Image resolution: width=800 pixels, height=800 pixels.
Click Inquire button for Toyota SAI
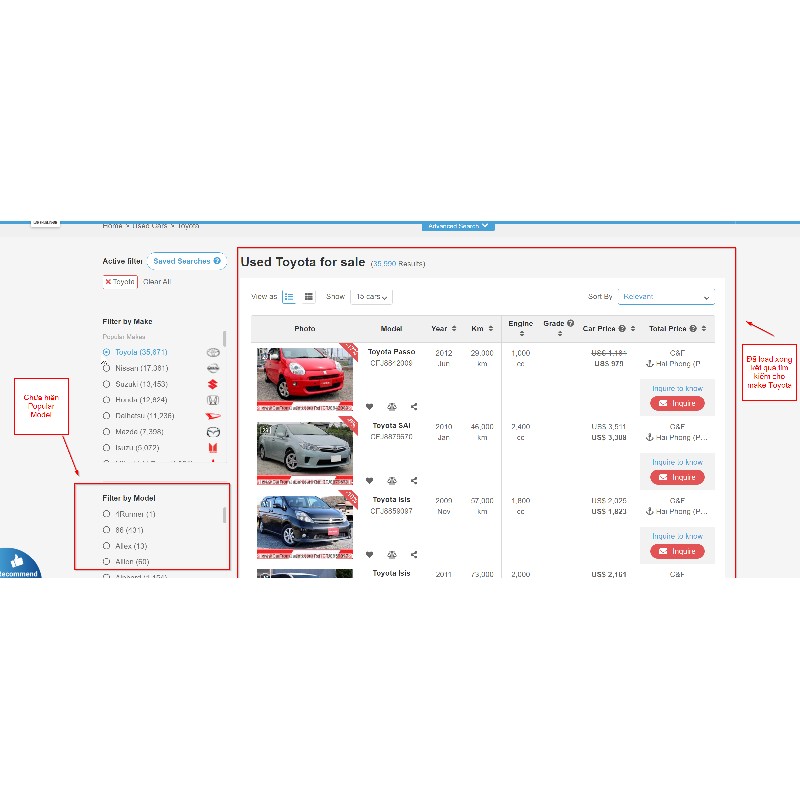pyautogui.click(x=677, y=478)
